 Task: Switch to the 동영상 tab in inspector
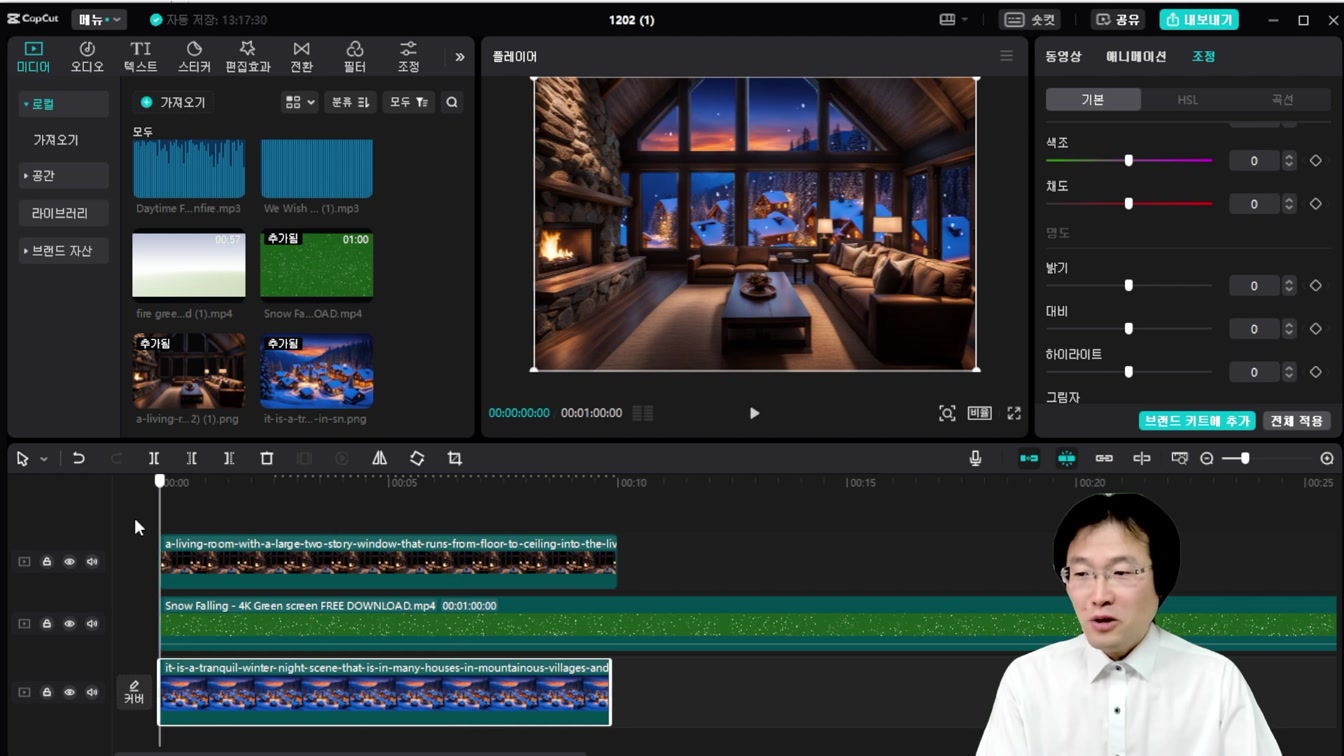pos(1063,57)
